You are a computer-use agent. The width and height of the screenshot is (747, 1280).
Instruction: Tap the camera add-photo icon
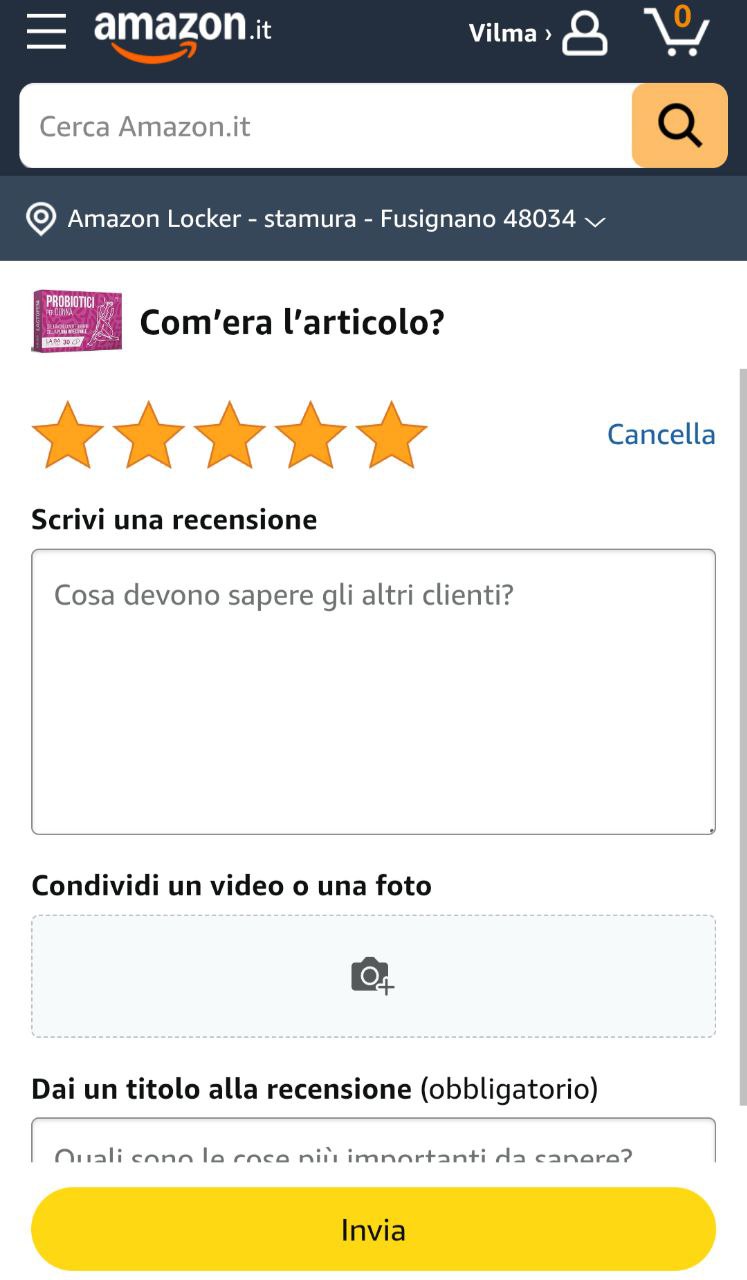[373, 975]
